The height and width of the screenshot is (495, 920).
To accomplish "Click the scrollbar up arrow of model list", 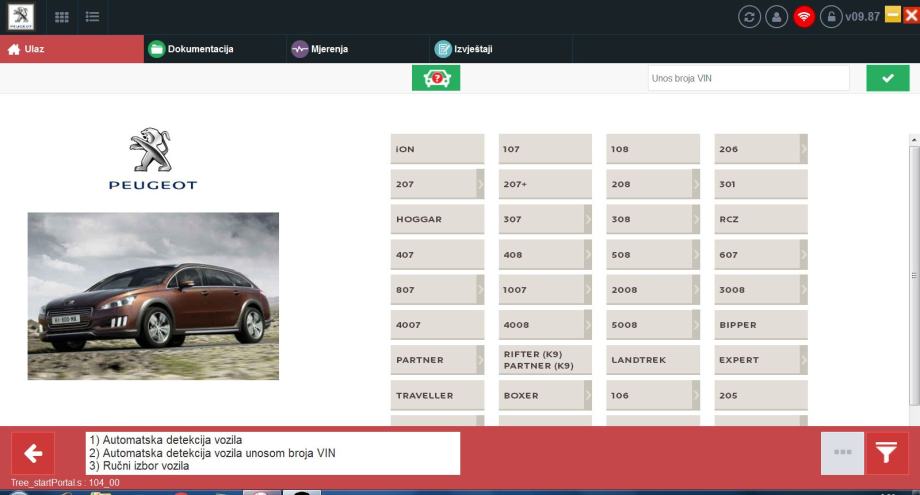I will coord(914,140).
